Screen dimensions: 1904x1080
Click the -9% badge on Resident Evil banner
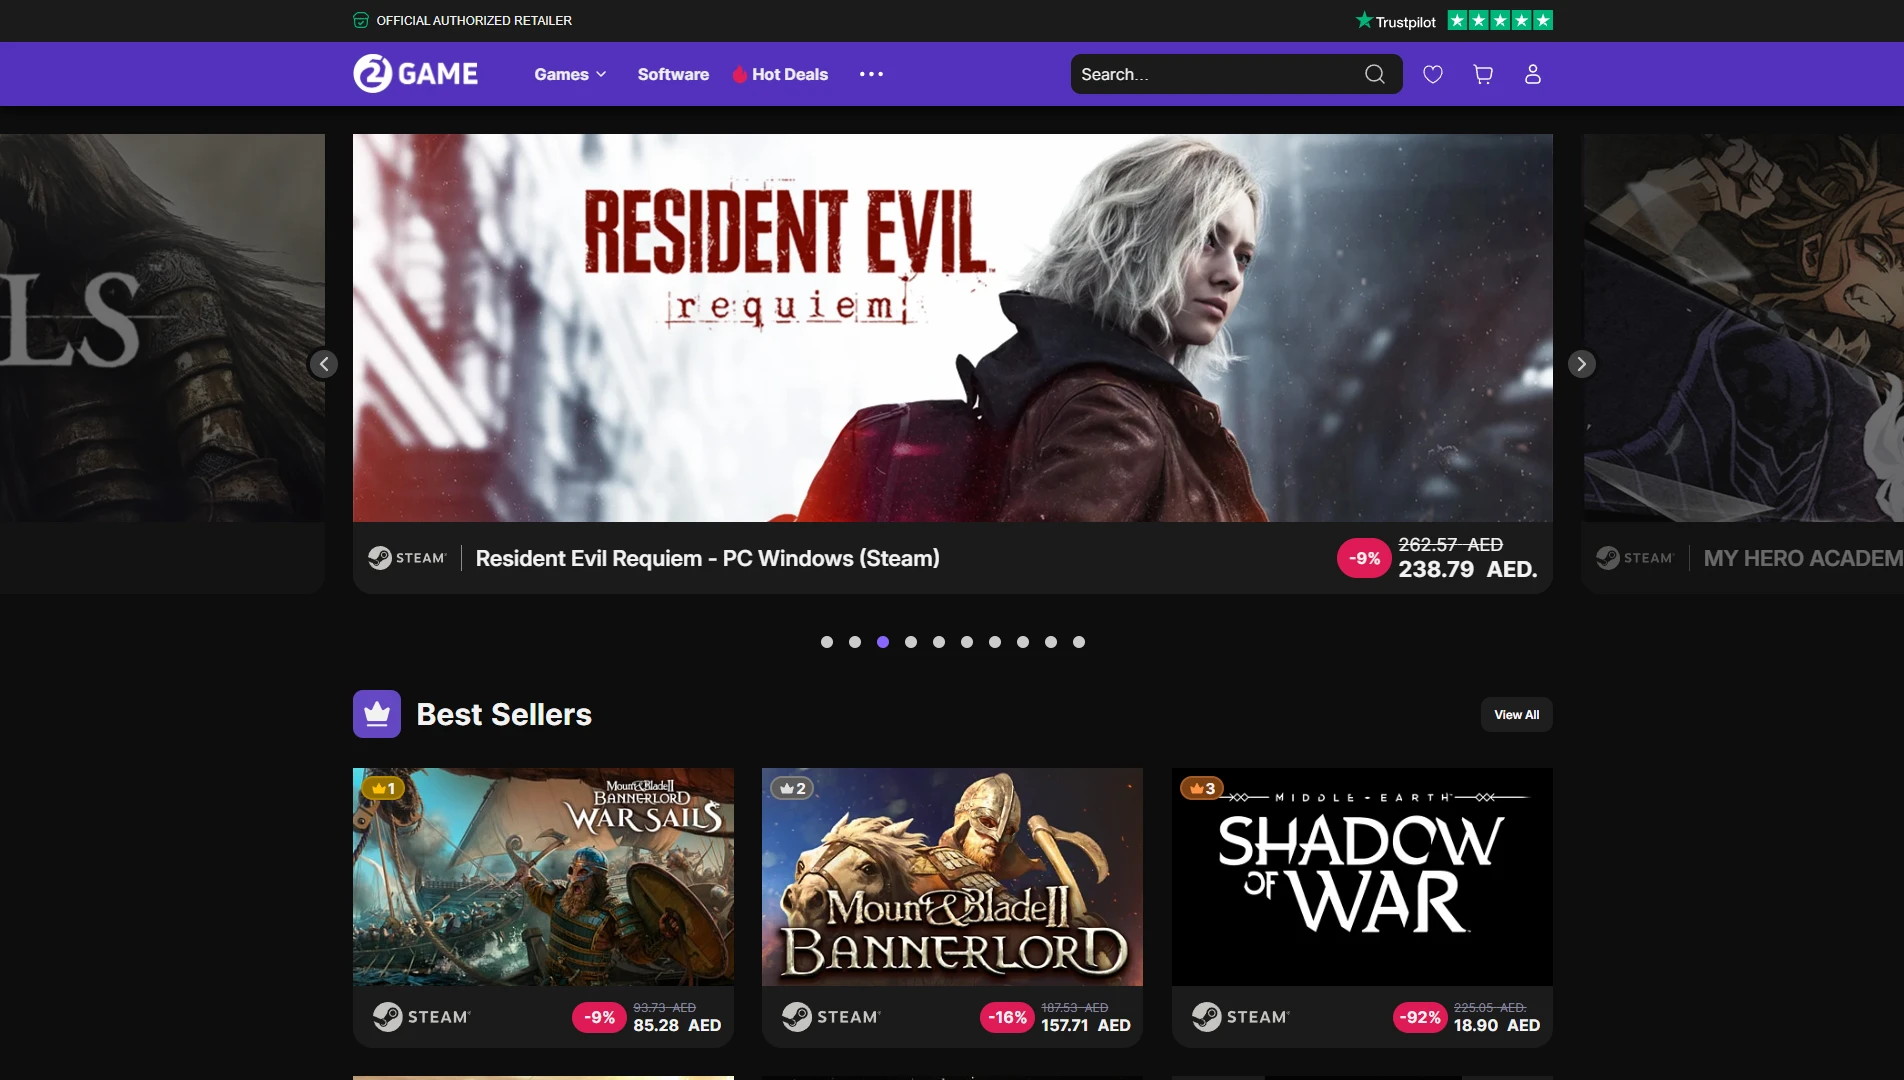coord(1364,558)
